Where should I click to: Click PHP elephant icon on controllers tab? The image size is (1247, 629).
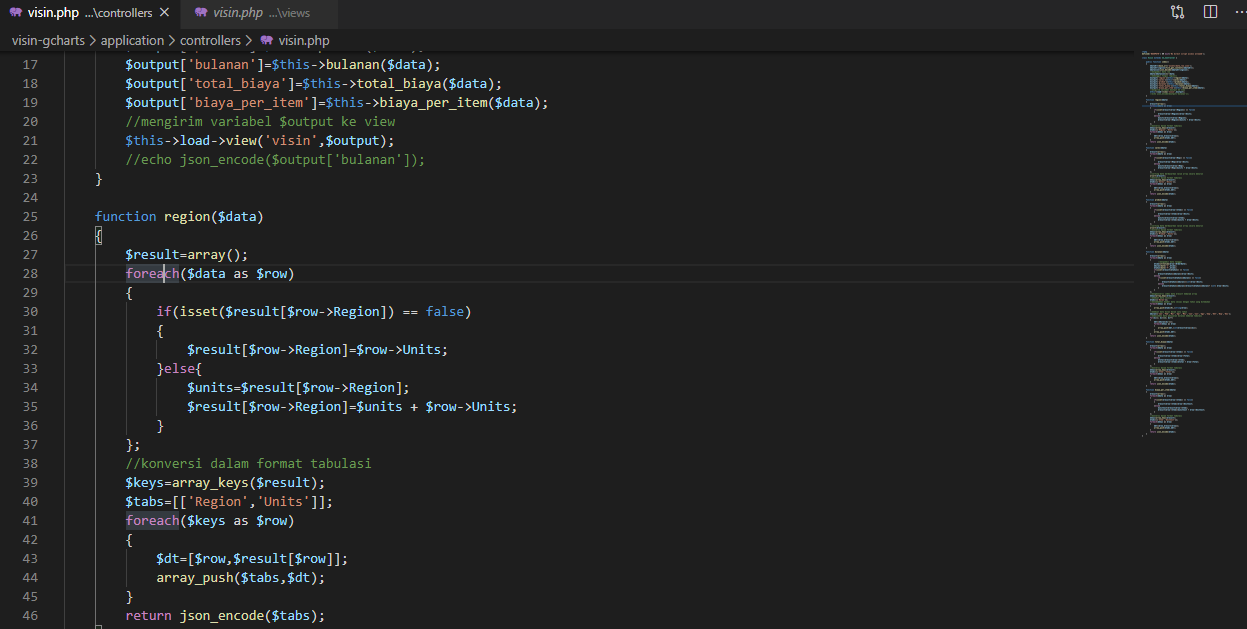click(x=16, y=13)
